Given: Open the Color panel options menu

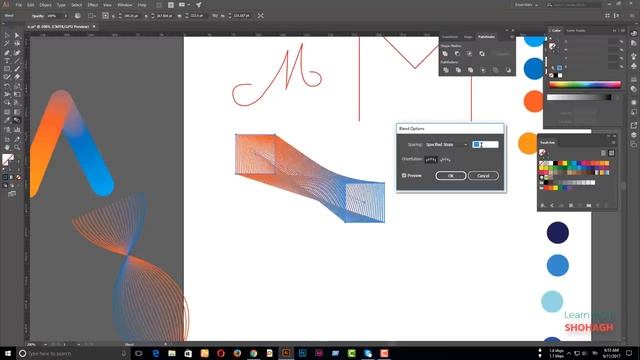Looking at the screenshot, I should (x=622, y=31).
